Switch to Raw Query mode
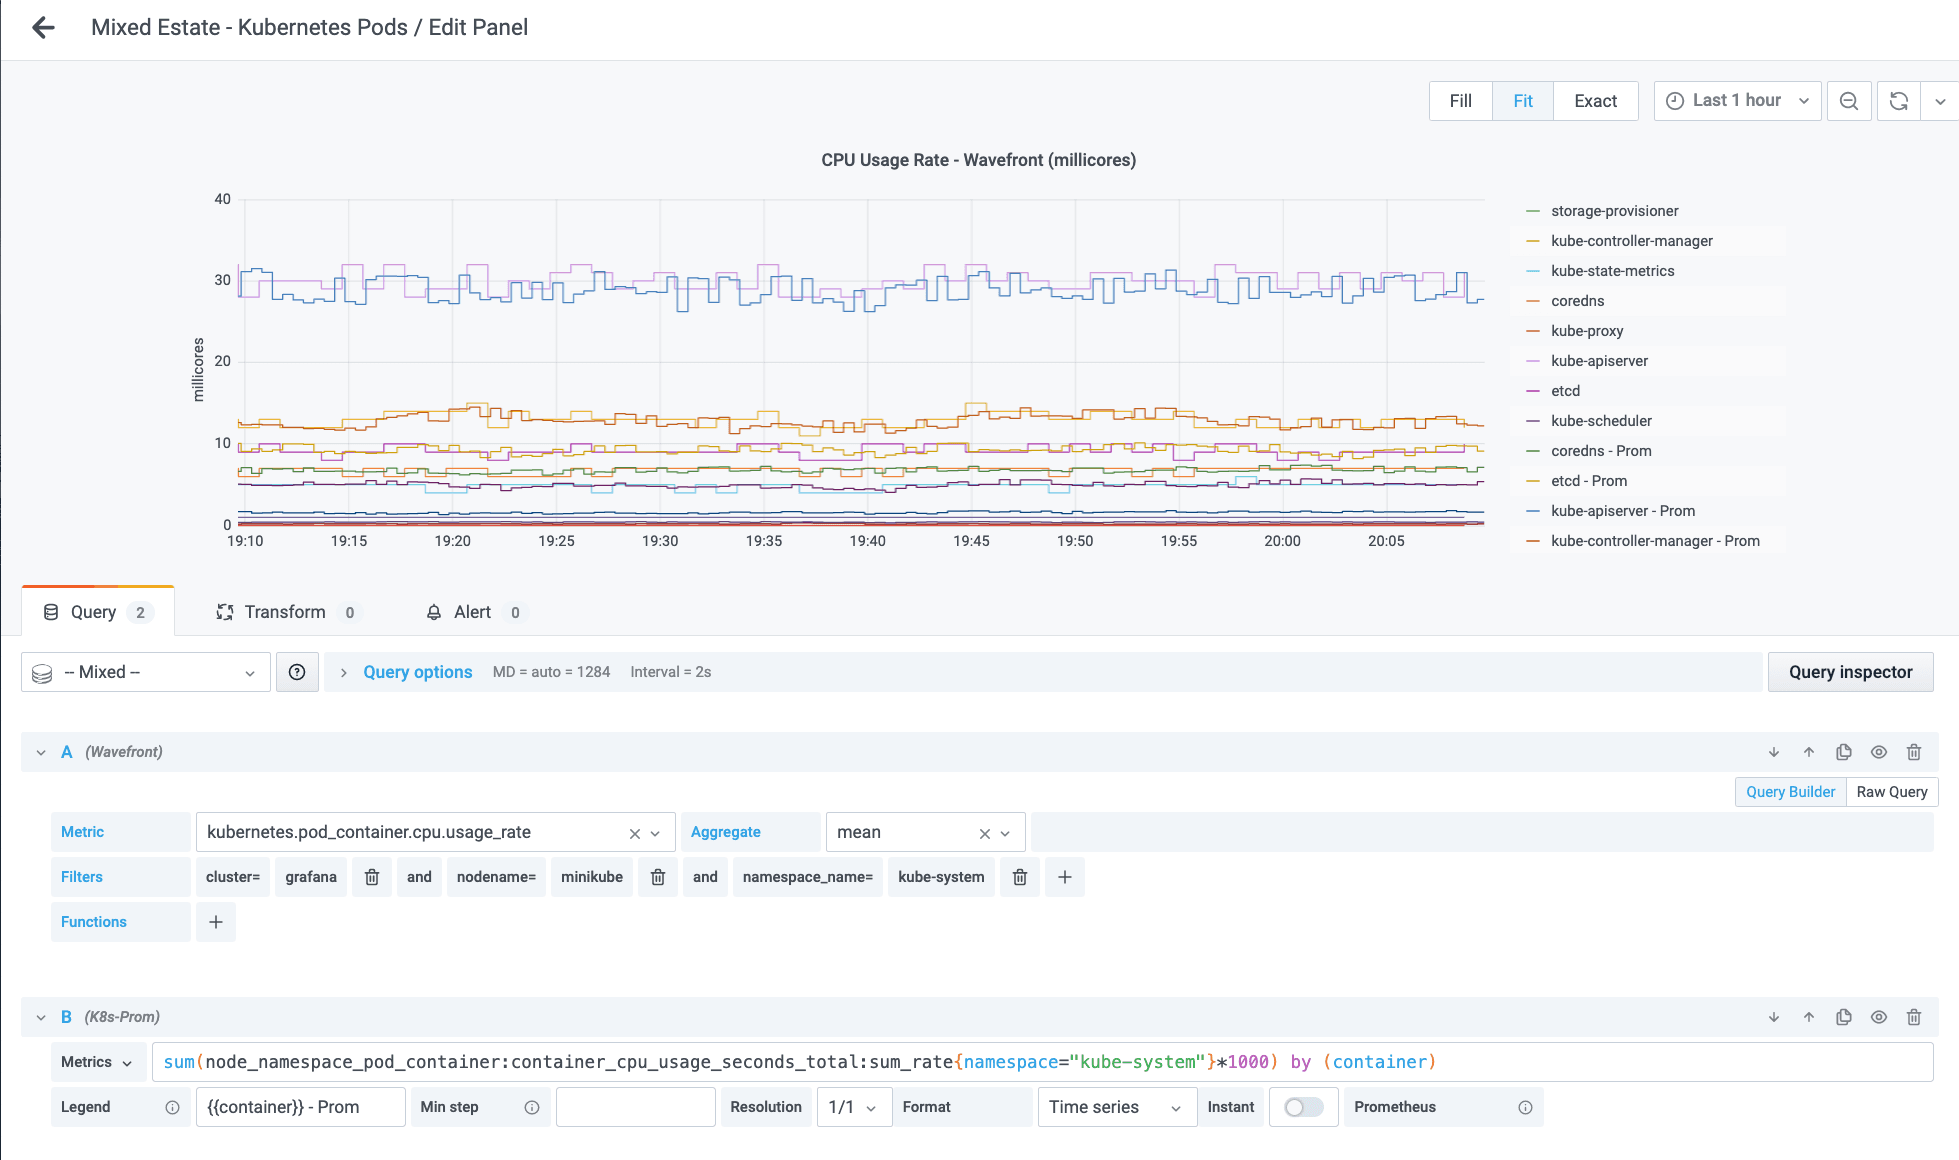Screen dimensions: 1959x1160 1891,792
